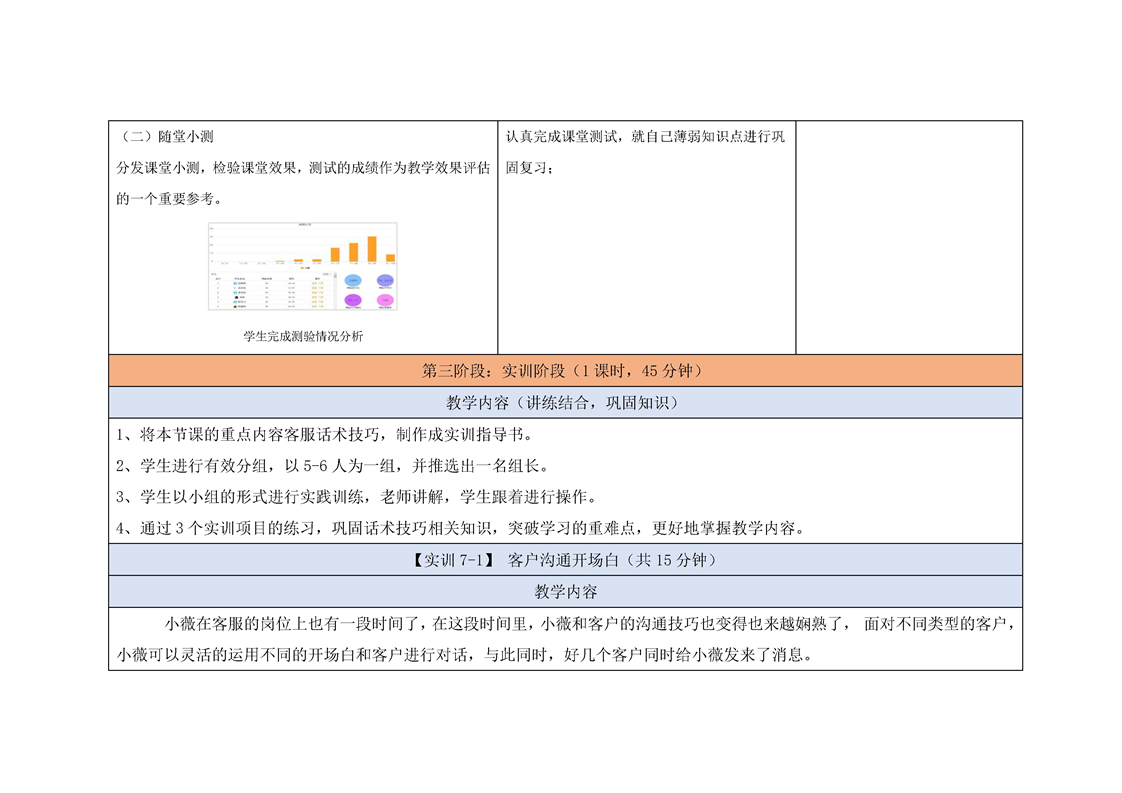
Task: Click the pink circle in the chart image
Action: (x=384, y=300)
